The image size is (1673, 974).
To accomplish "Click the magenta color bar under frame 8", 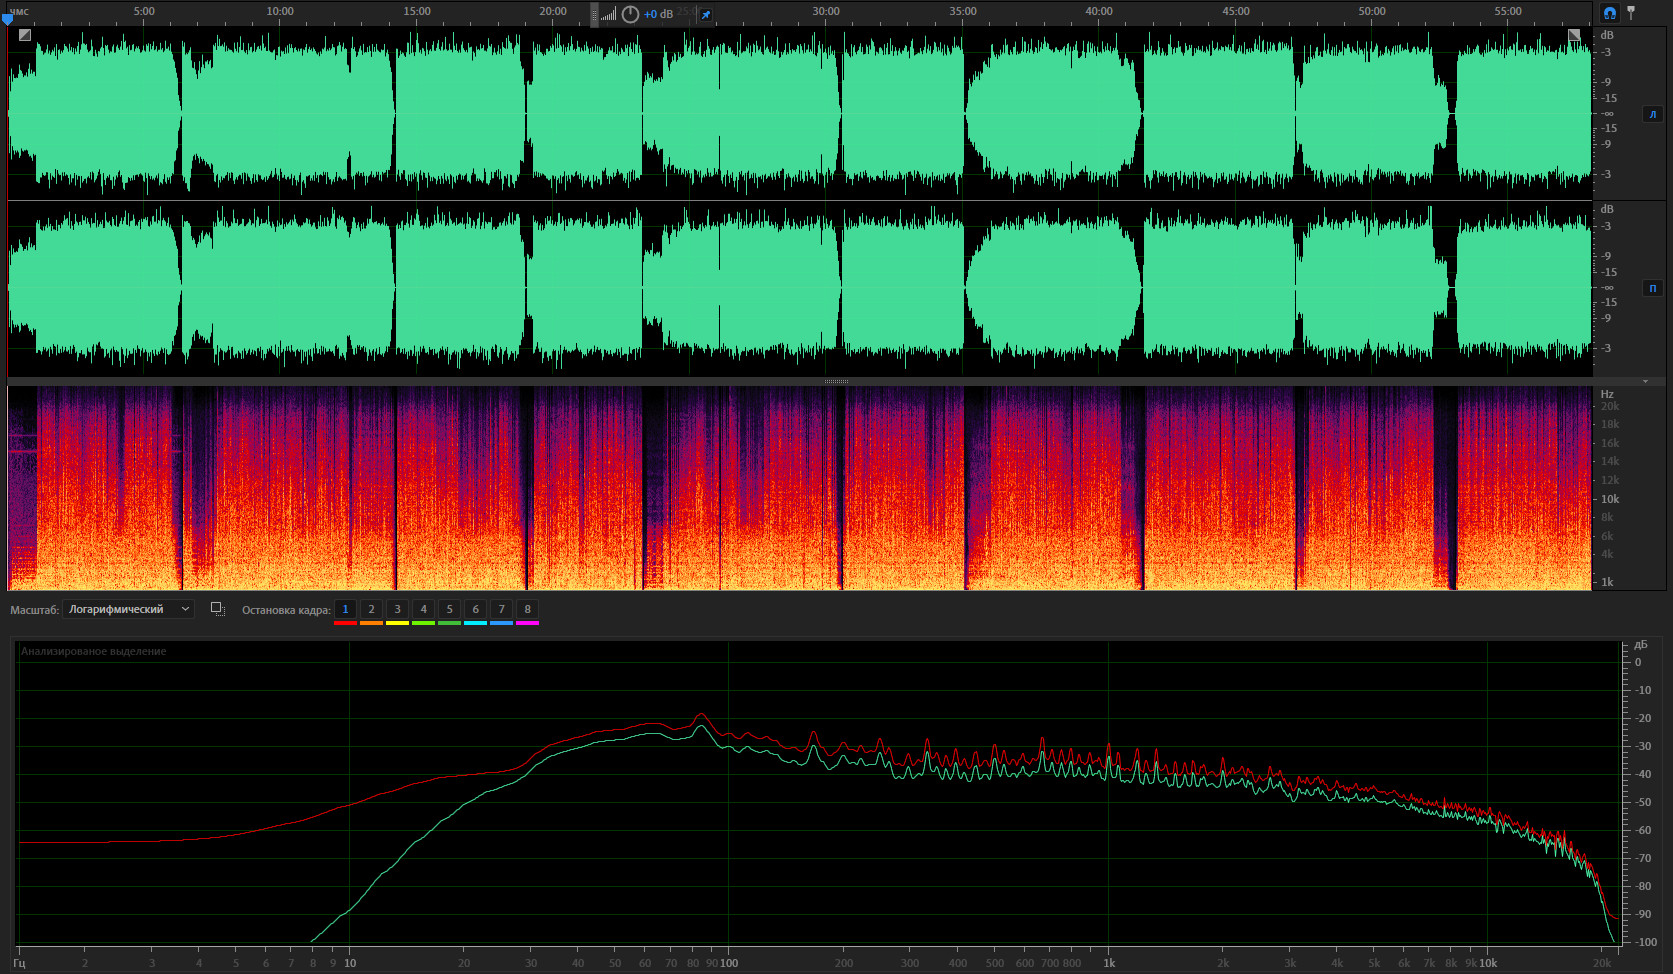I will point(527,623).
